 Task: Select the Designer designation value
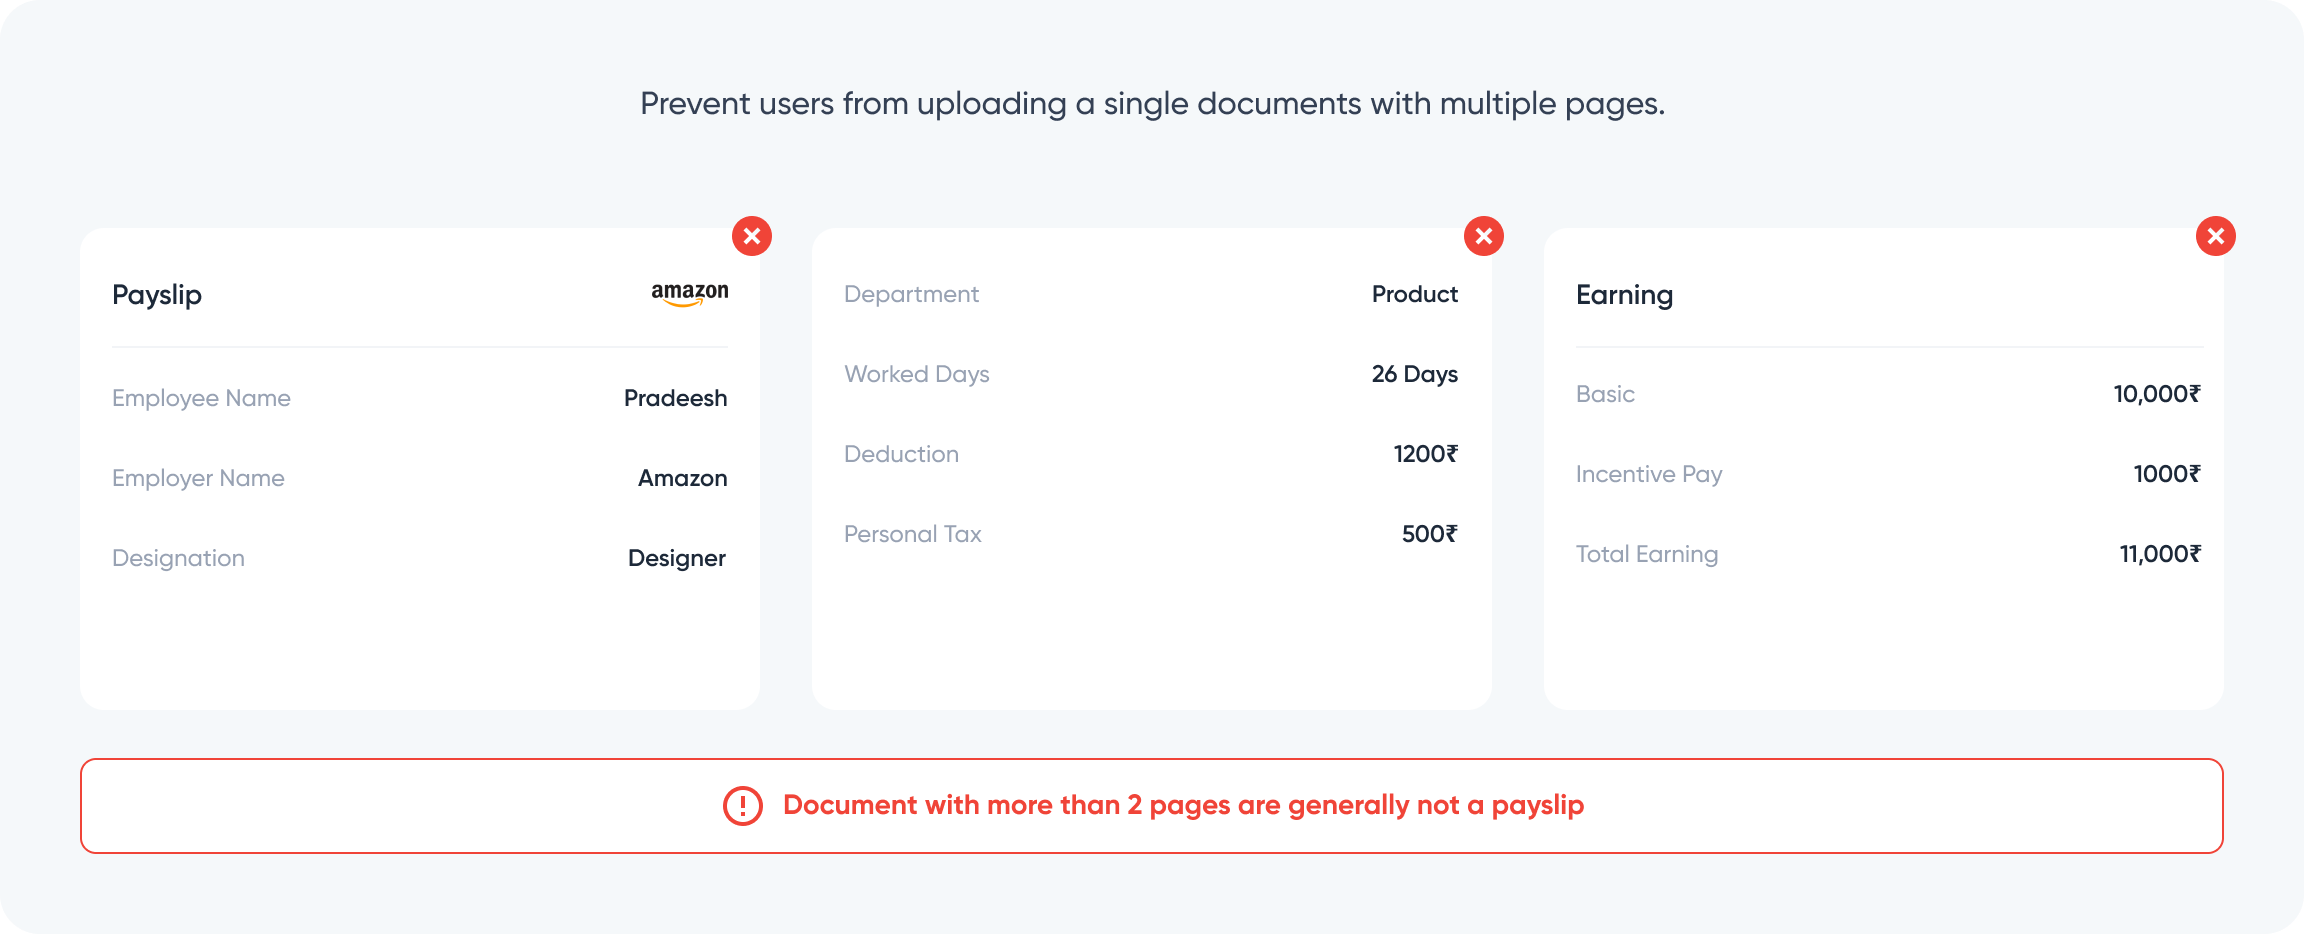pos(676,558)
